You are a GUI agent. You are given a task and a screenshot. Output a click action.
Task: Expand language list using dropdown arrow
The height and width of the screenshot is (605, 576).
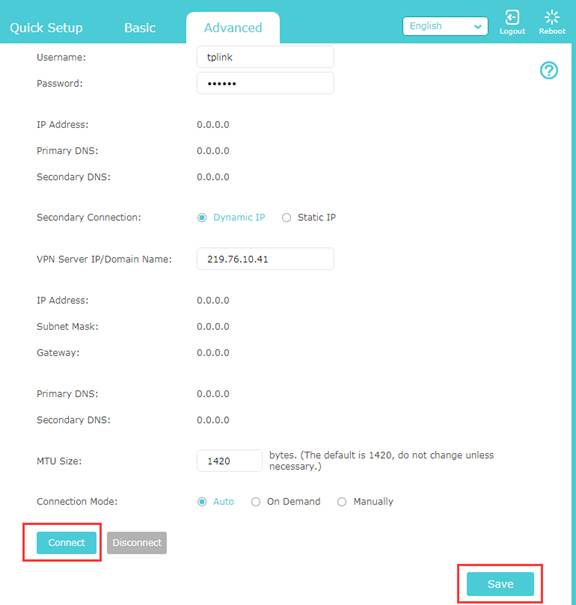[478, 27]
